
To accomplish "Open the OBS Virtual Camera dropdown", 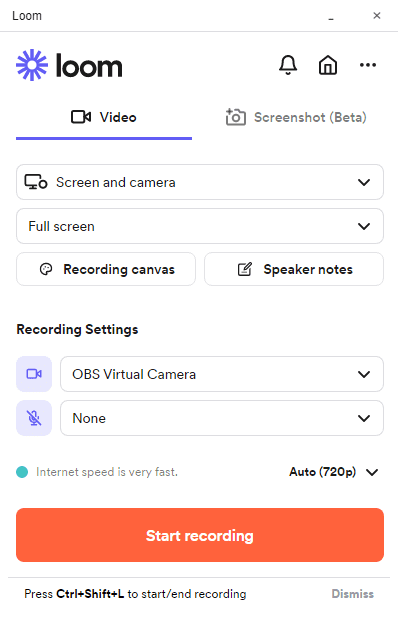I will click(x=222, y=374).
